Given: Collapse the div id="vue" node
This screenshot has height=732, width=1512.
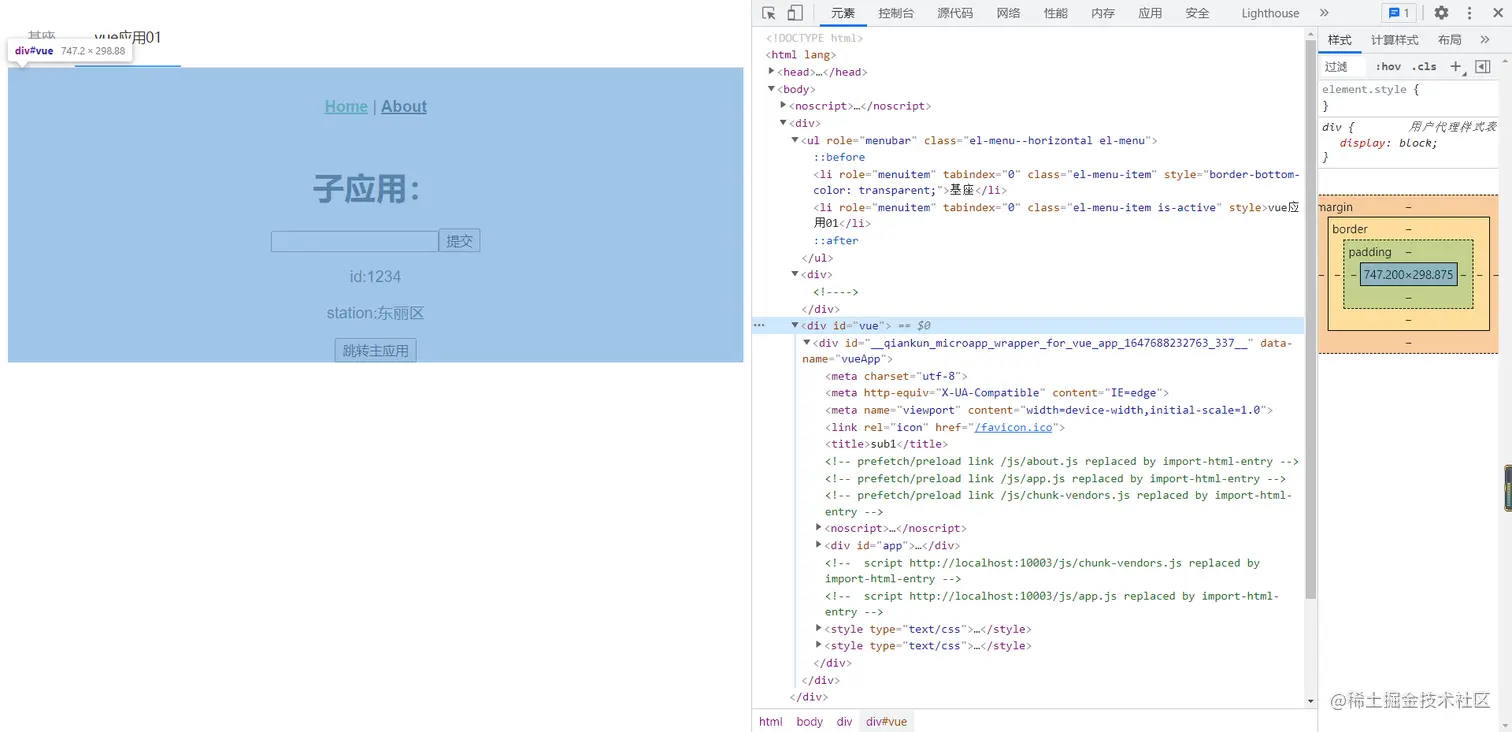Looking at the screenshot, I should tap(796, 325).
